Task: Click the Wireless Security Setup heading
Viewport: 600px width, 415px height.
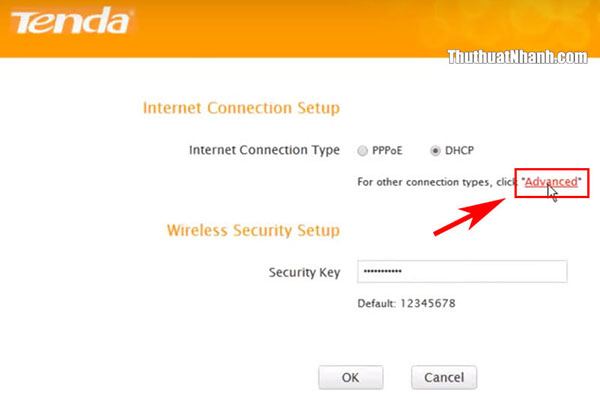Action: click(253, 231)
